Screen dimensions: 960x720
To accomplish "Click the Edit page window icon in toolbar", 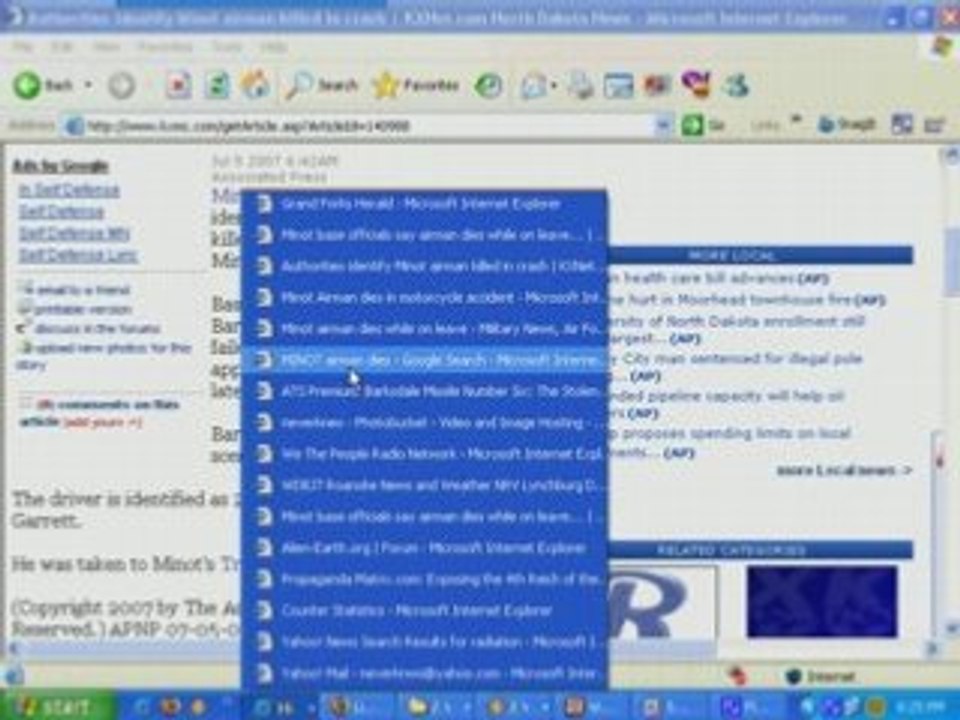I will [618, 86].
